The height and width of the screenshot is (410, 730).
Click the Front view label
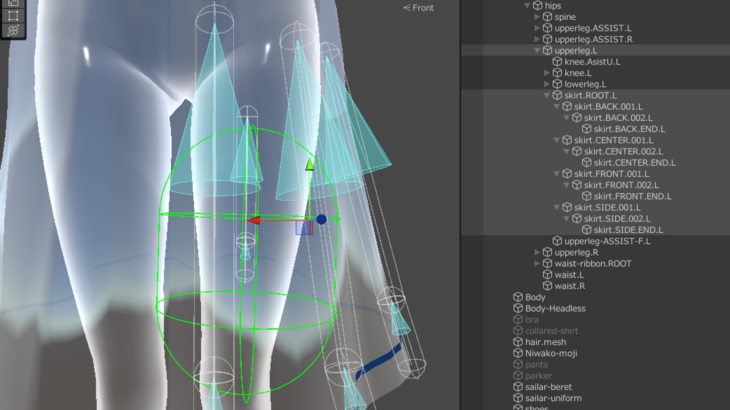pyautogui.click(x=422, y=8)
